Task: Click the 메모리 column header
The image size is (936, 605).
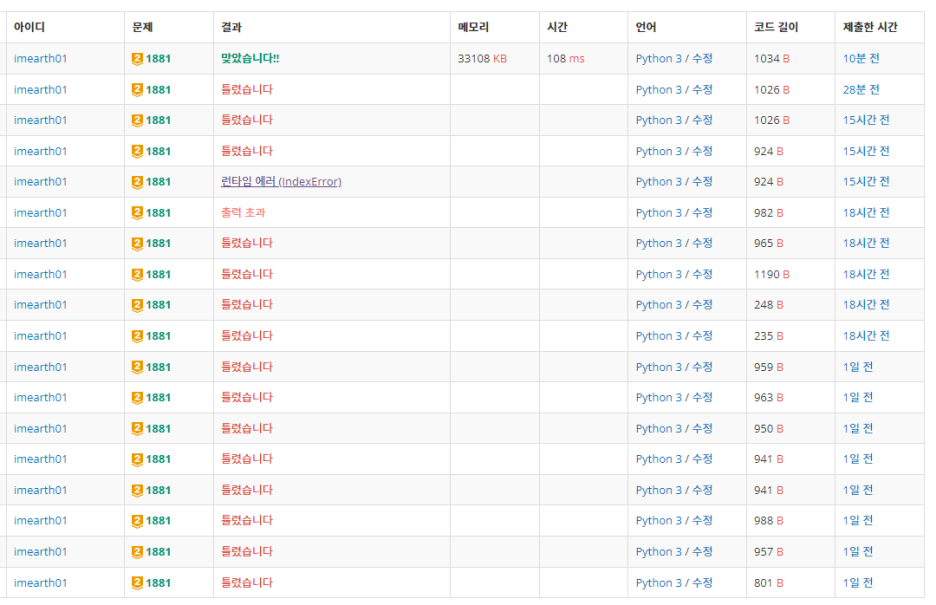Action: coord(473,27)
